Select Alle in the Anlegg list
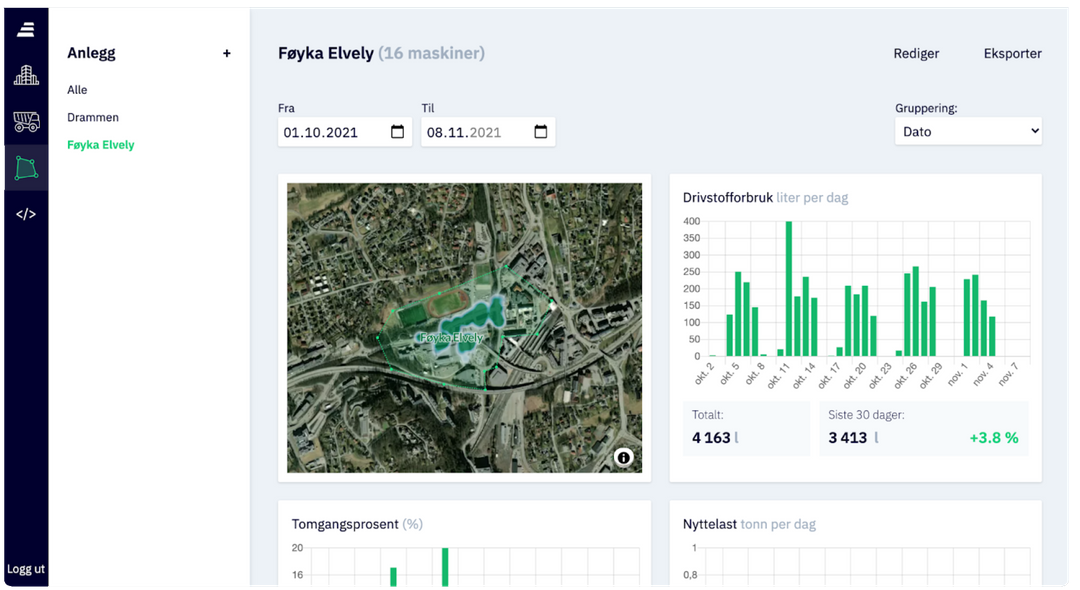 77,89
